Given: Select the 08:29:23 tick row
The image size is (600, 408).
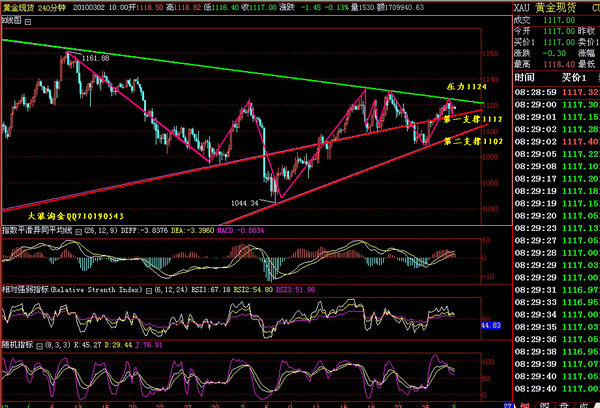Looking at the screenshot, I should tap(557, 228).
